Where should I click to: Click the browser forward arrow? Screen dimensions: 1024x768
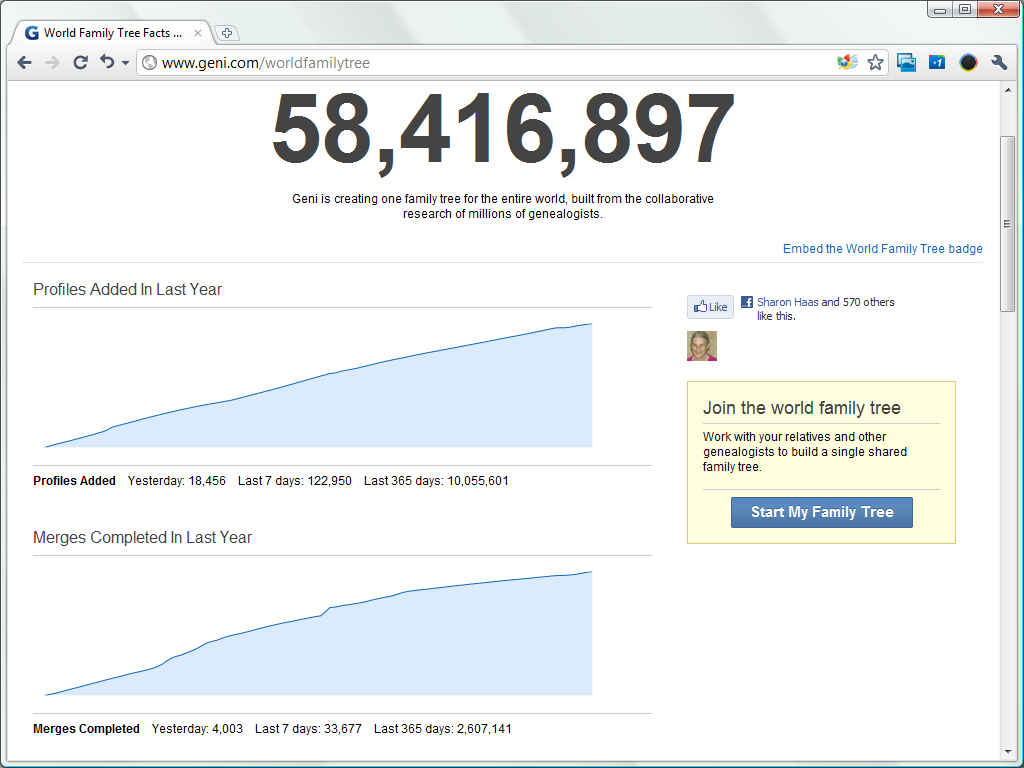pyautogui.click(x=53, y=63)
